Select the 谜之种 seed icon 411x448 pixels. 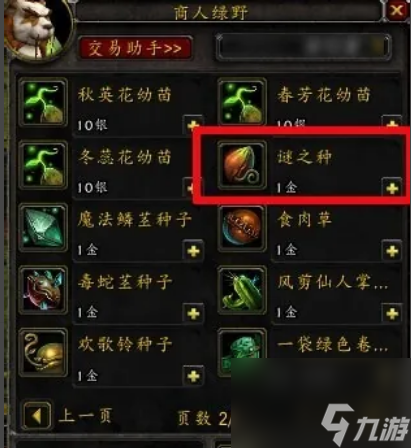tap(242, 165)
